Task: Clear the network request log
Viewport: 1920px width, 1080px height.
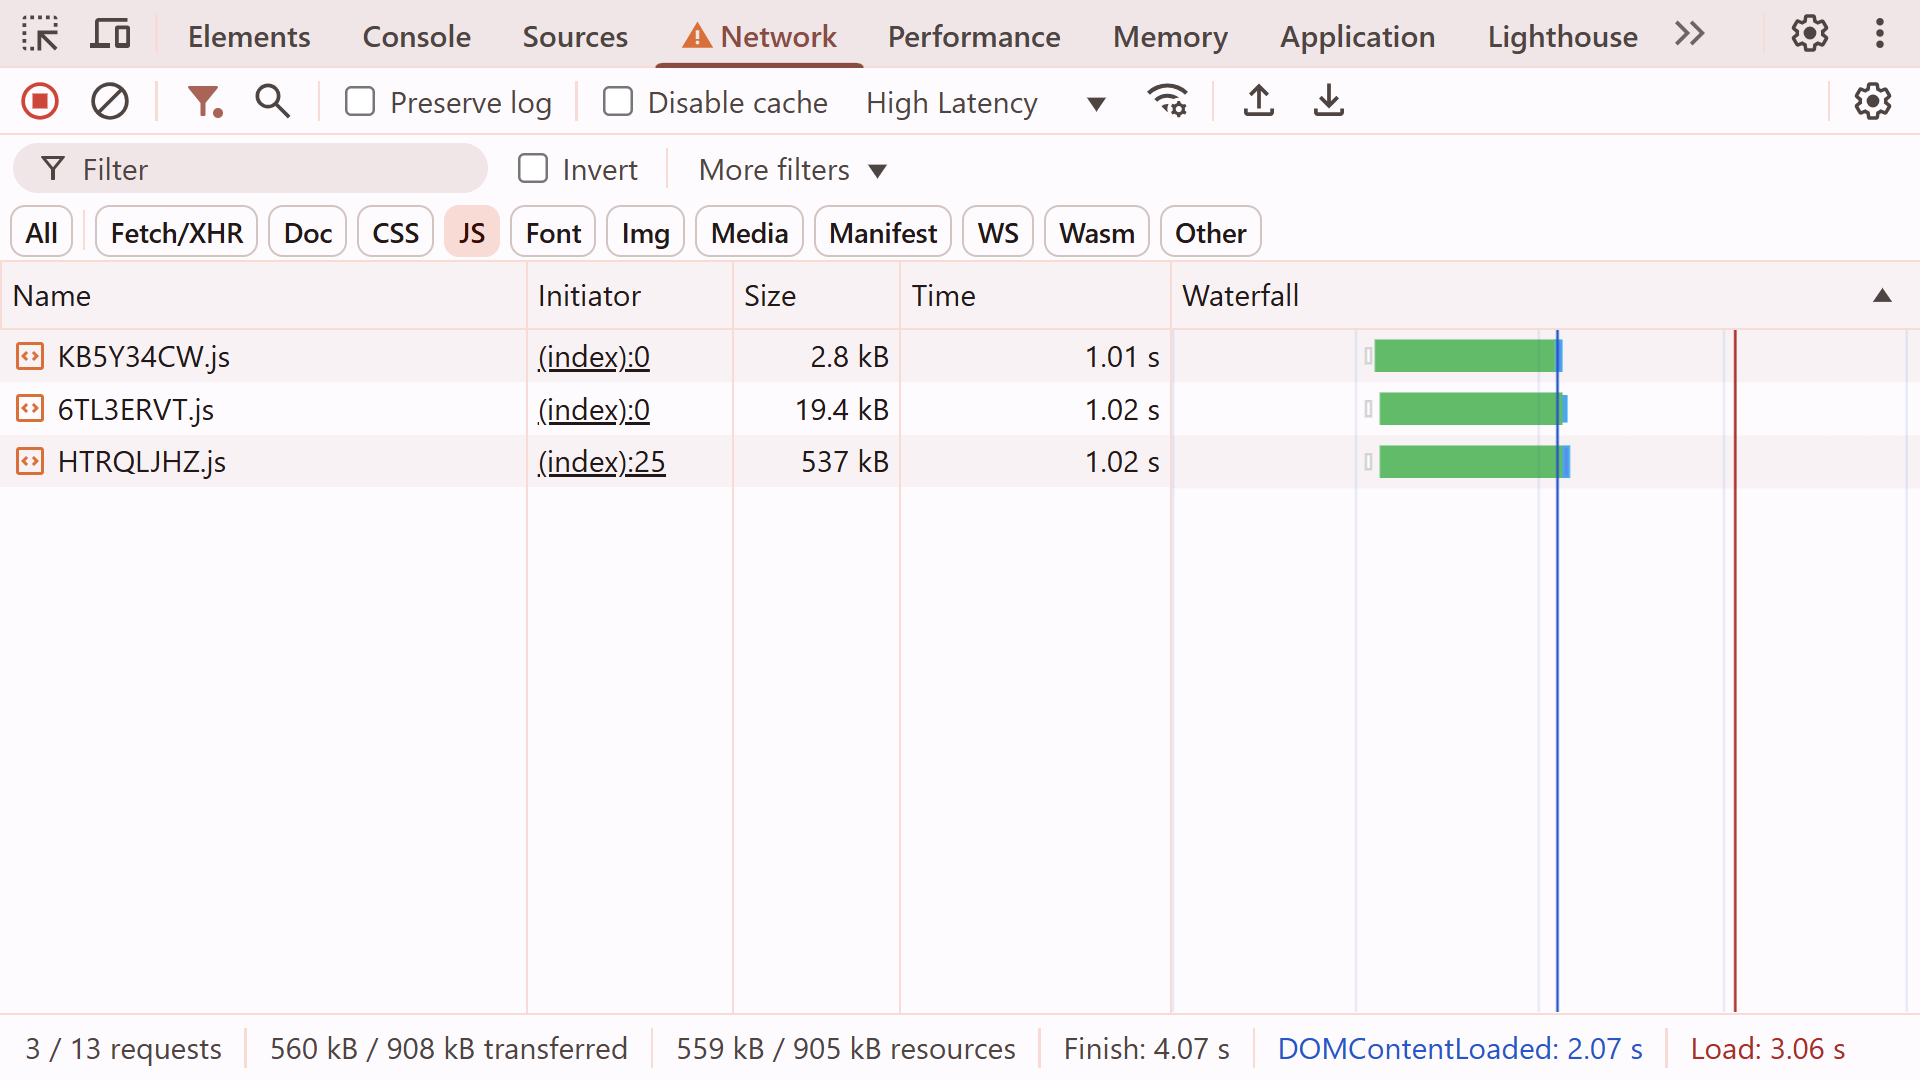Action: tap(109, 101)
